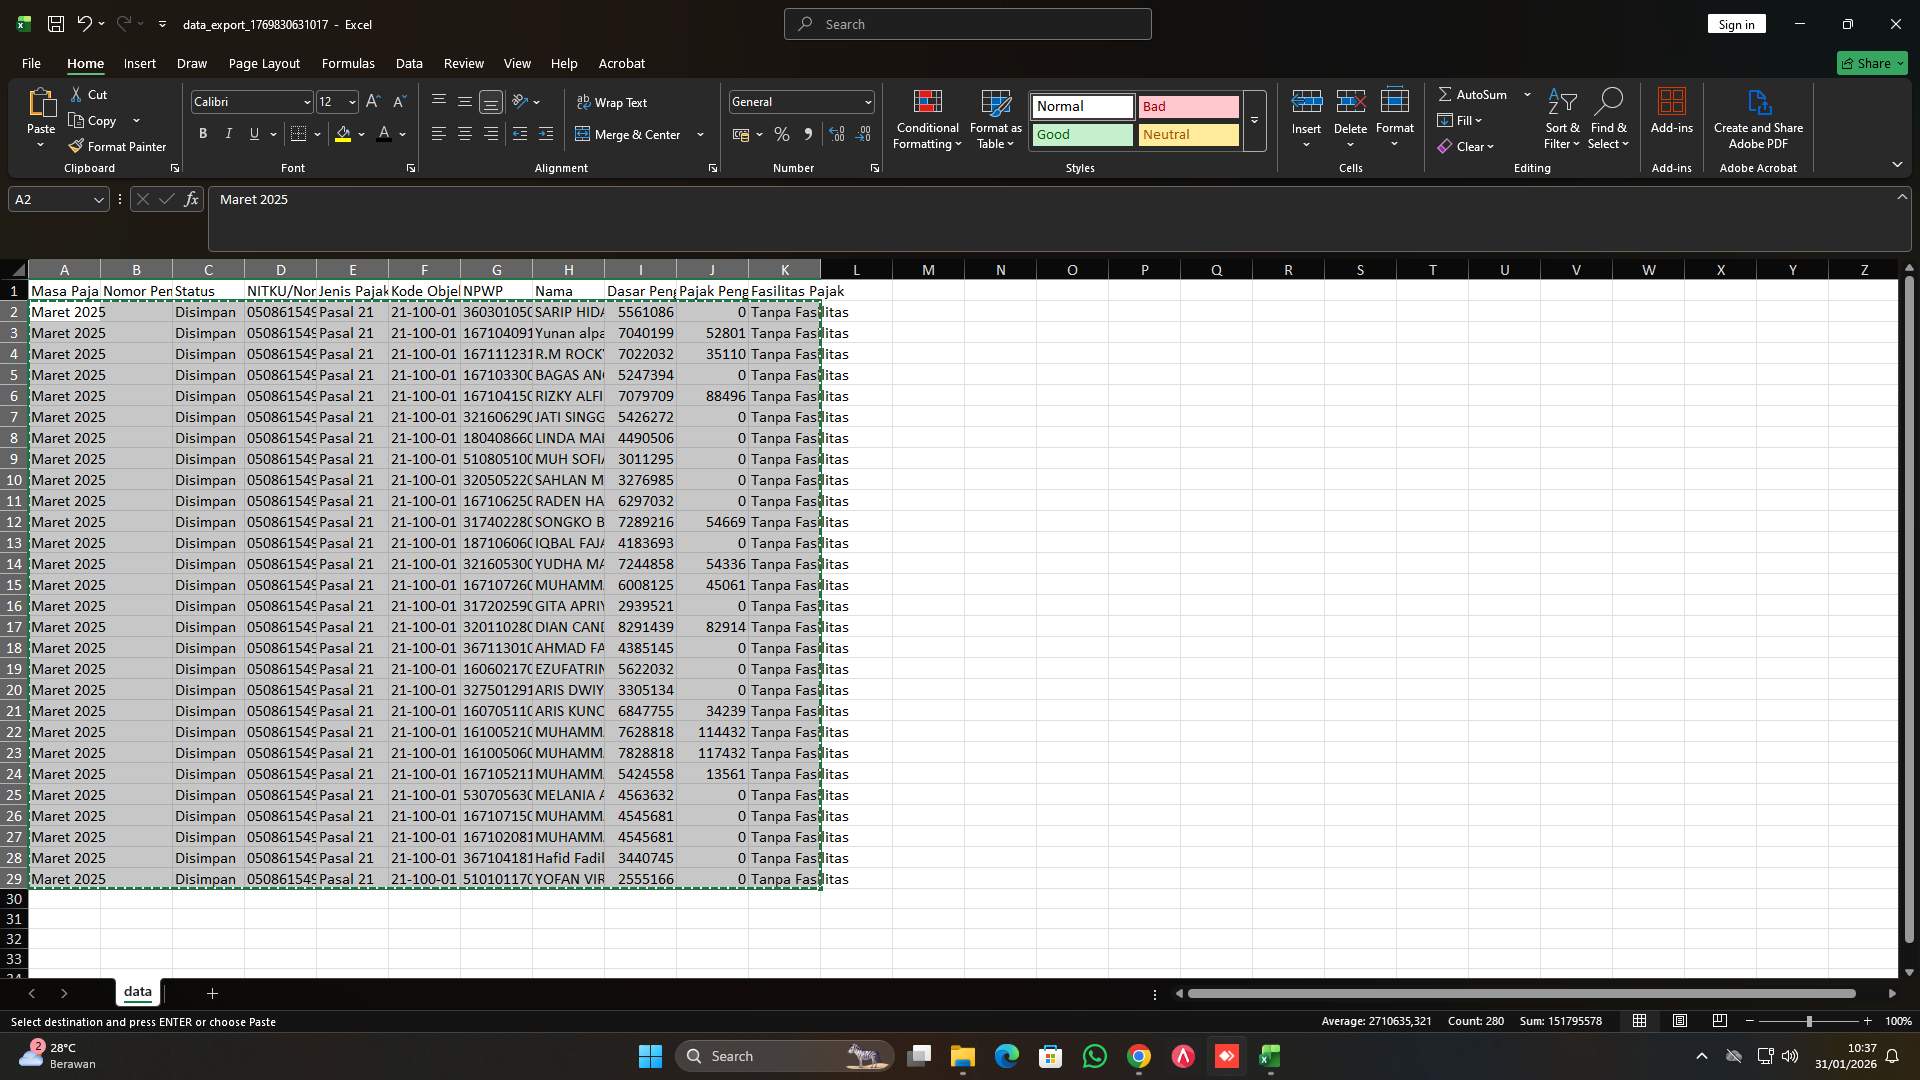Click the Comma Style icon

click(x=809, y=134)
